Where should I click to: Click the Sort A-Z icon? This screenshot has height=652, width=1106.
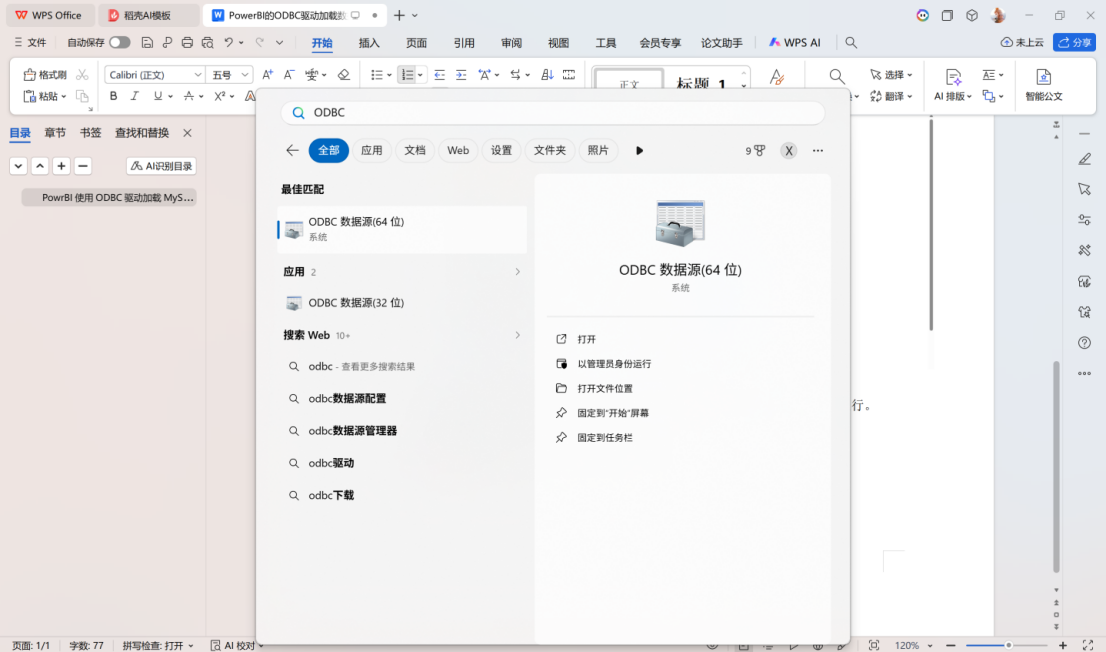point(547,75)
